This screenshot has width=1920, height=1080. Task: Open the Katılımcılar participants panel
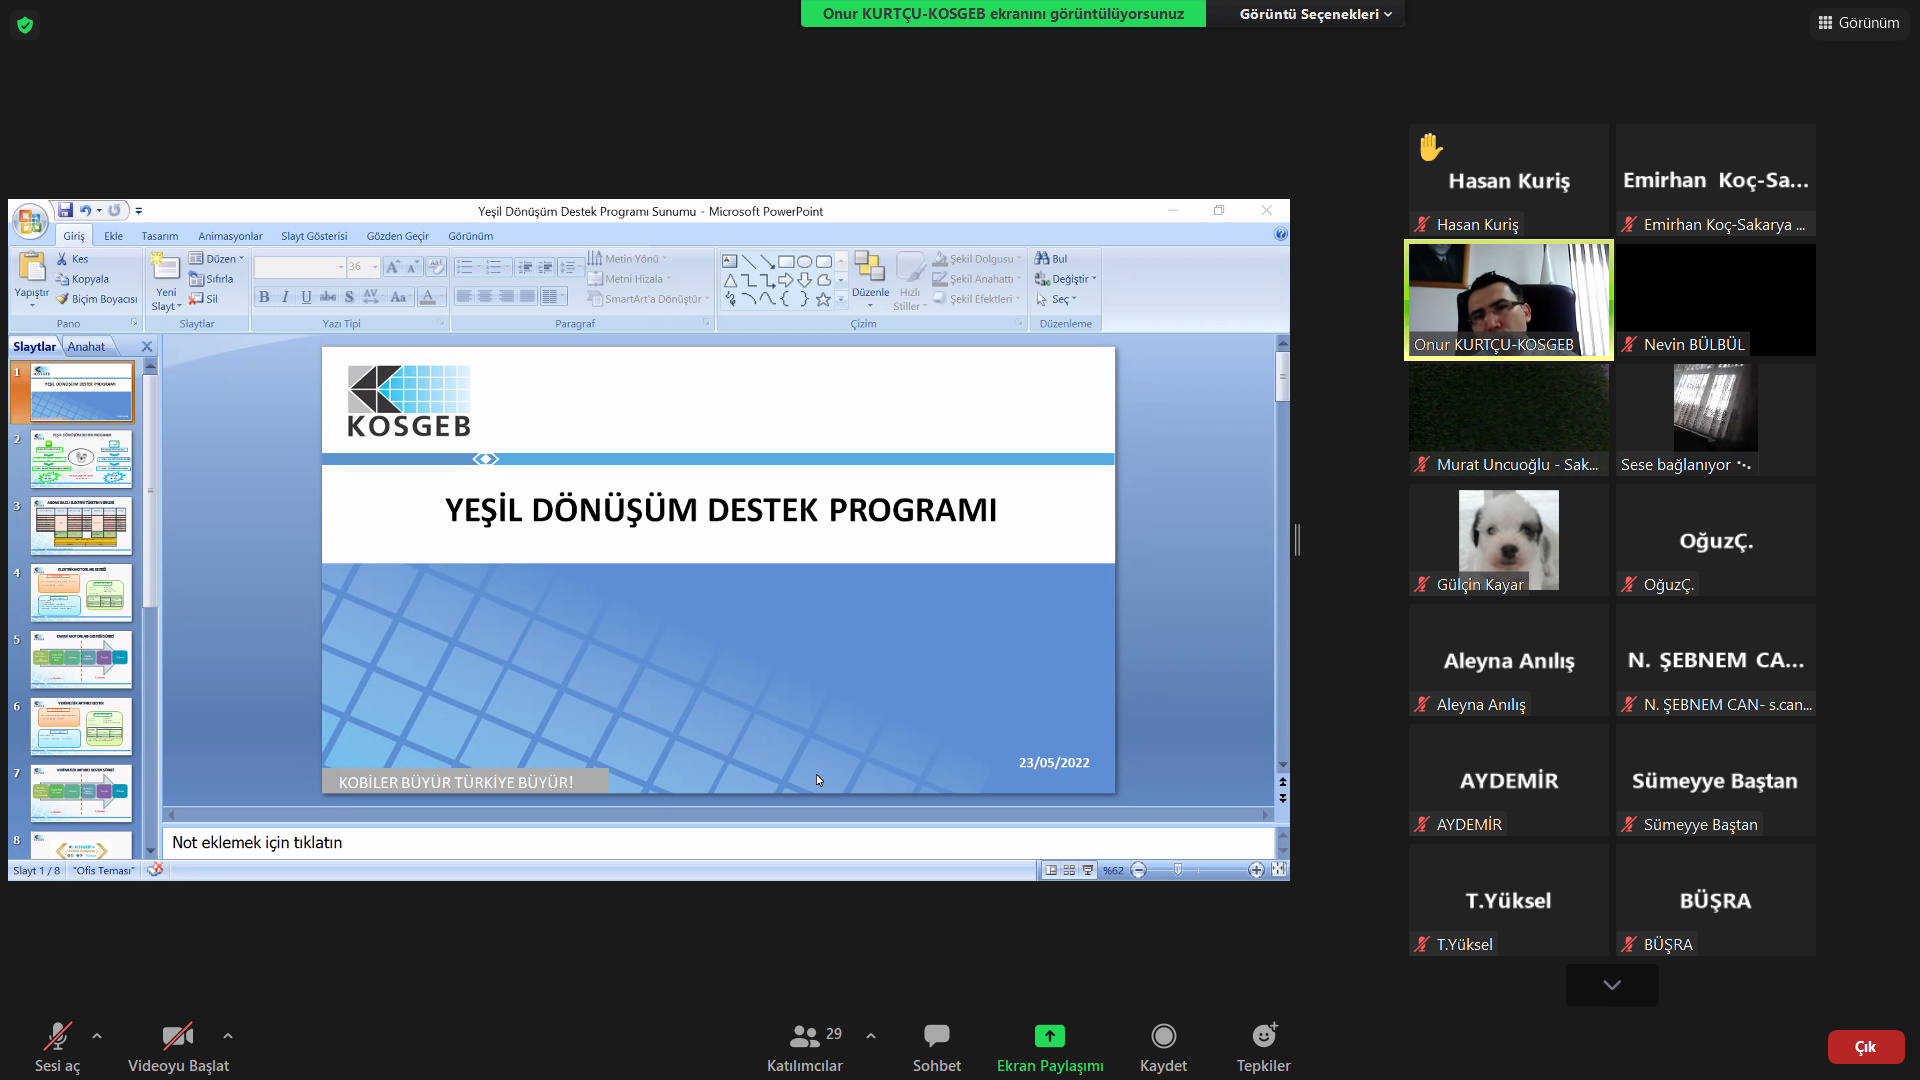[804, 1036]
